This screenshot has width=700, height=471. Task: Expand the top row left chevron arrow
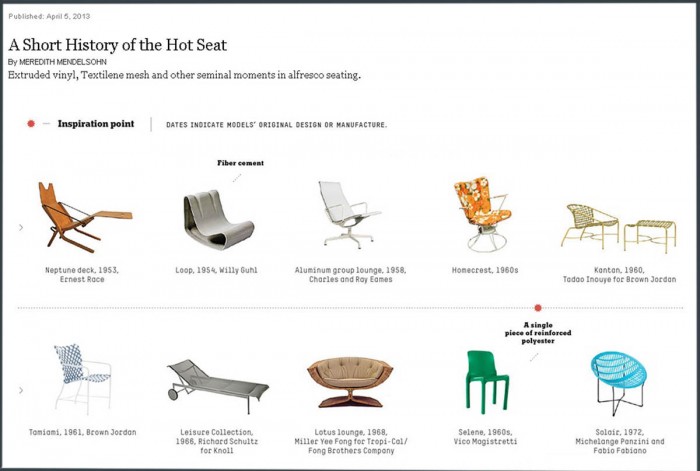click(20, 228)
